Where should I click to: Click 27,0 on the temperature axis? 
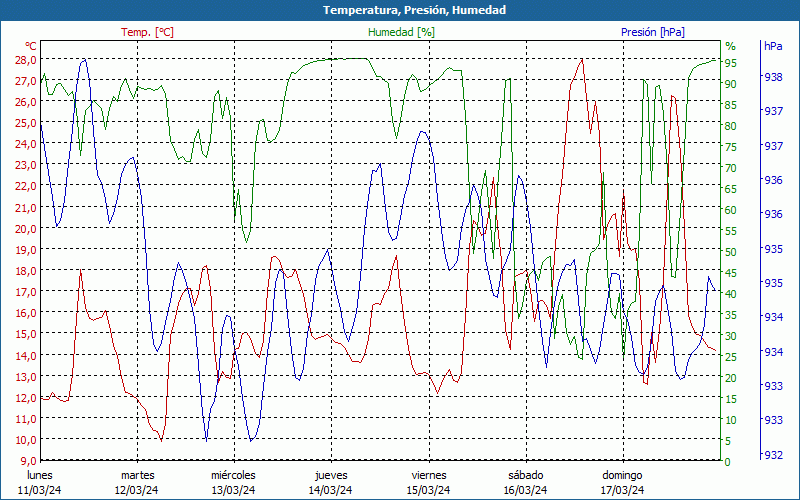coord(26,81)
